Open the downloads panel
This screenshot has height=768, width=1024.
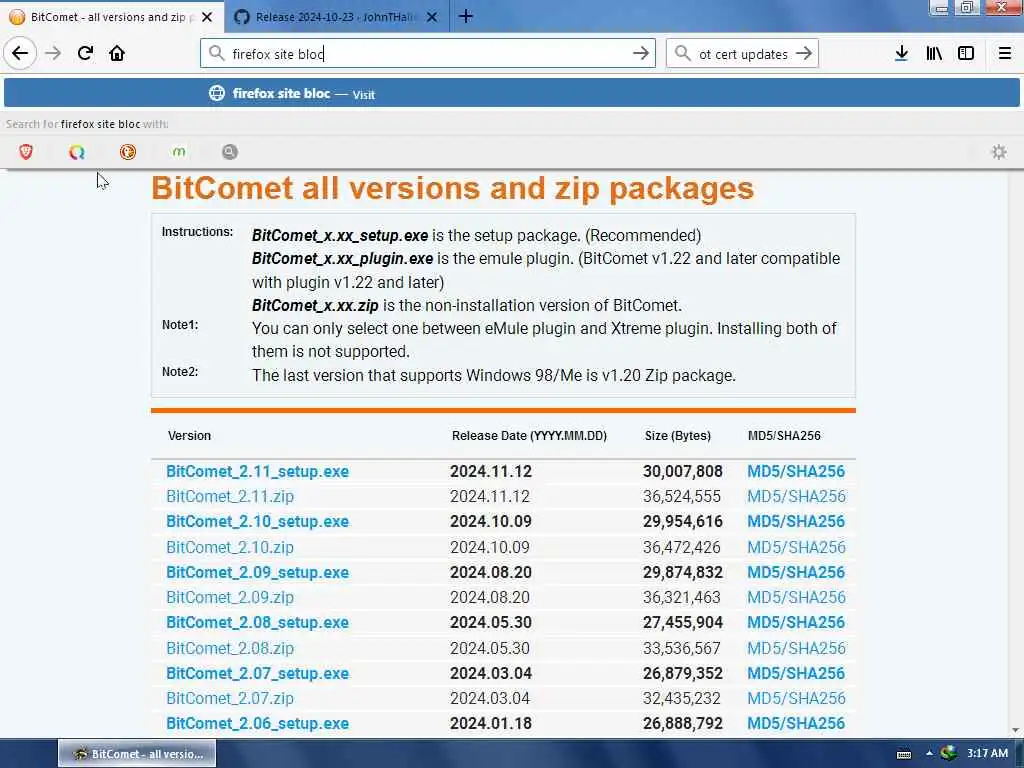901,53
